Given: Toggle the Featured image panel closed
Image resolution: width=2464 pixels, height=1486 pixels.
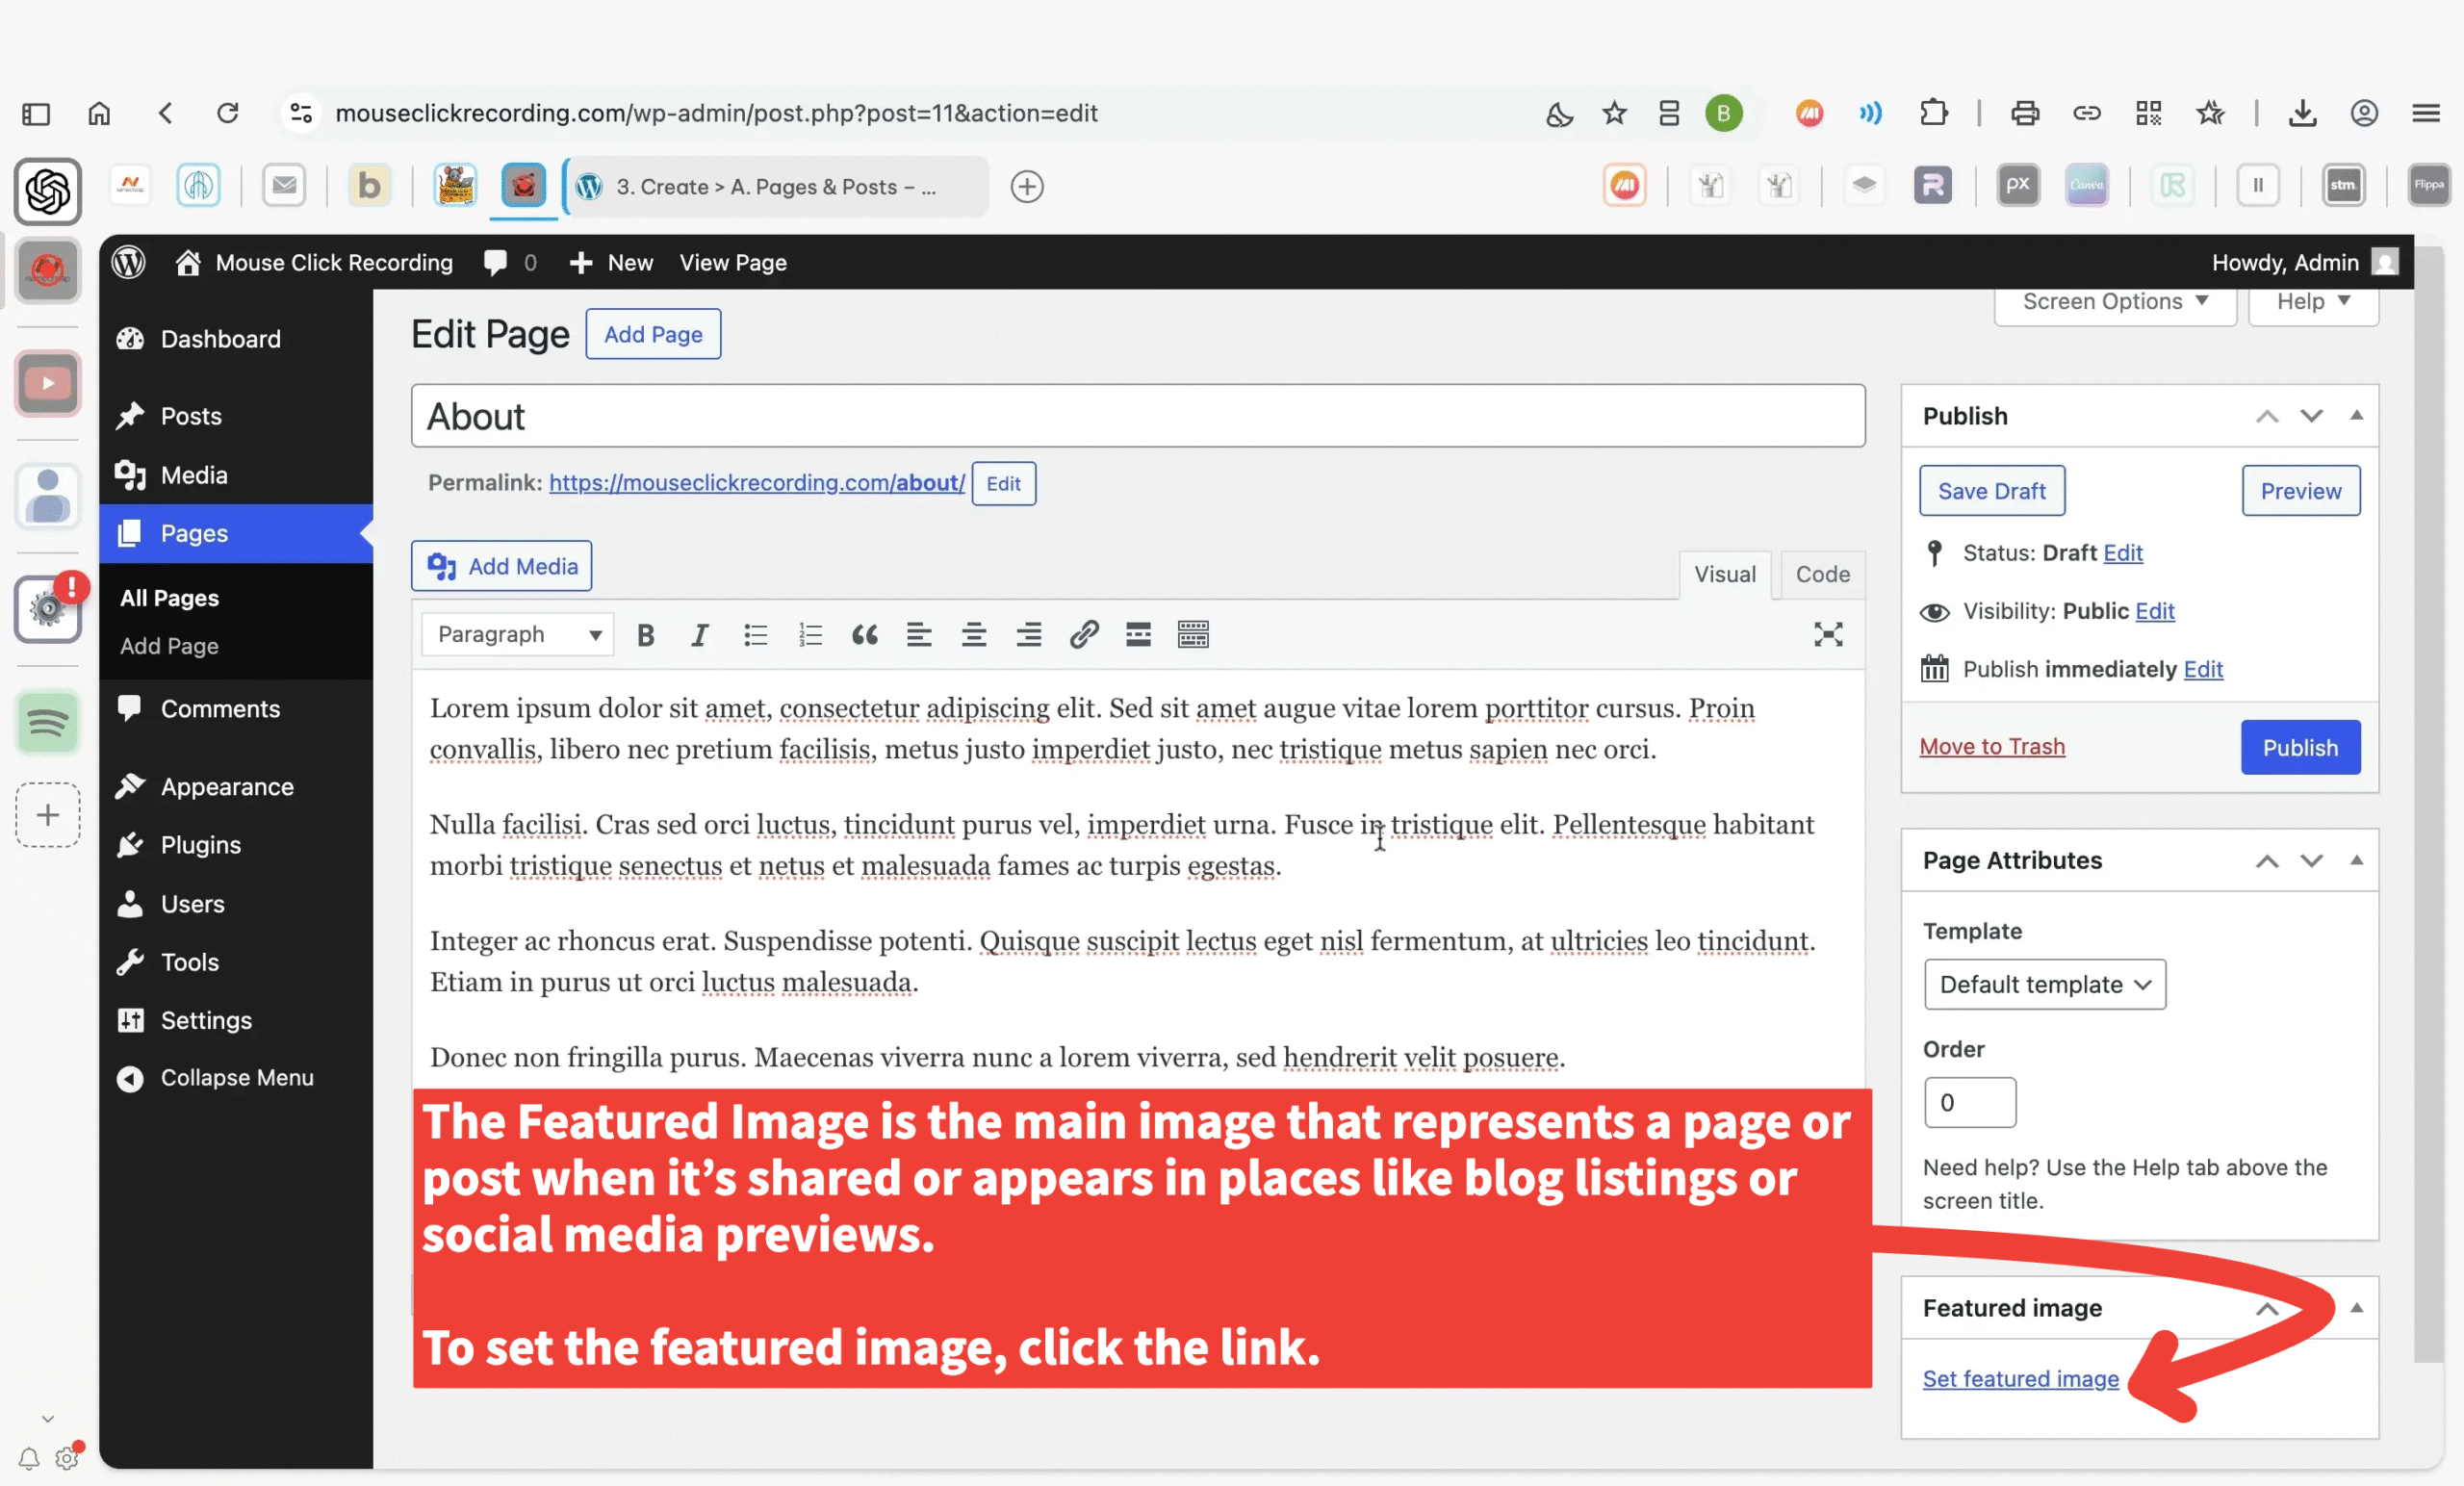Looking at the screenshot, I should point(2357,1308).
